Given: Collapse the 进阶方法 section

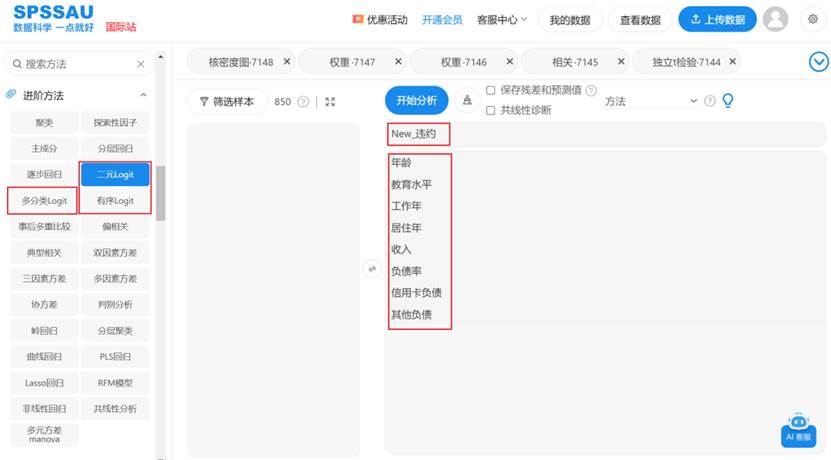Looking at the screenshot, I should point(143,95).
